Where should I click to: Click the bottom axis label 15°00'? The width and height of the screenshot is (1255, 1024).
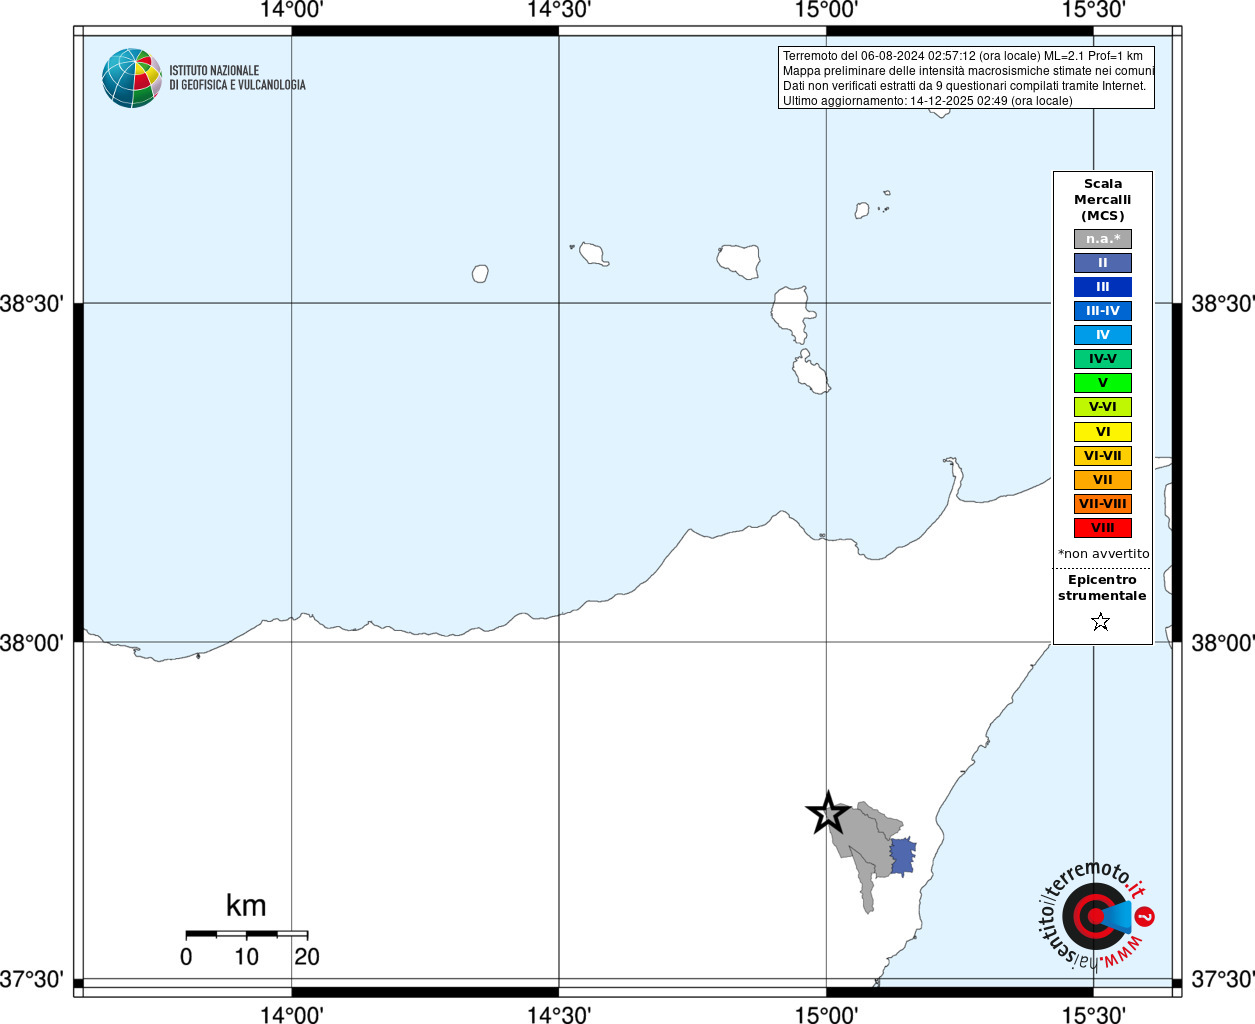826,1014
